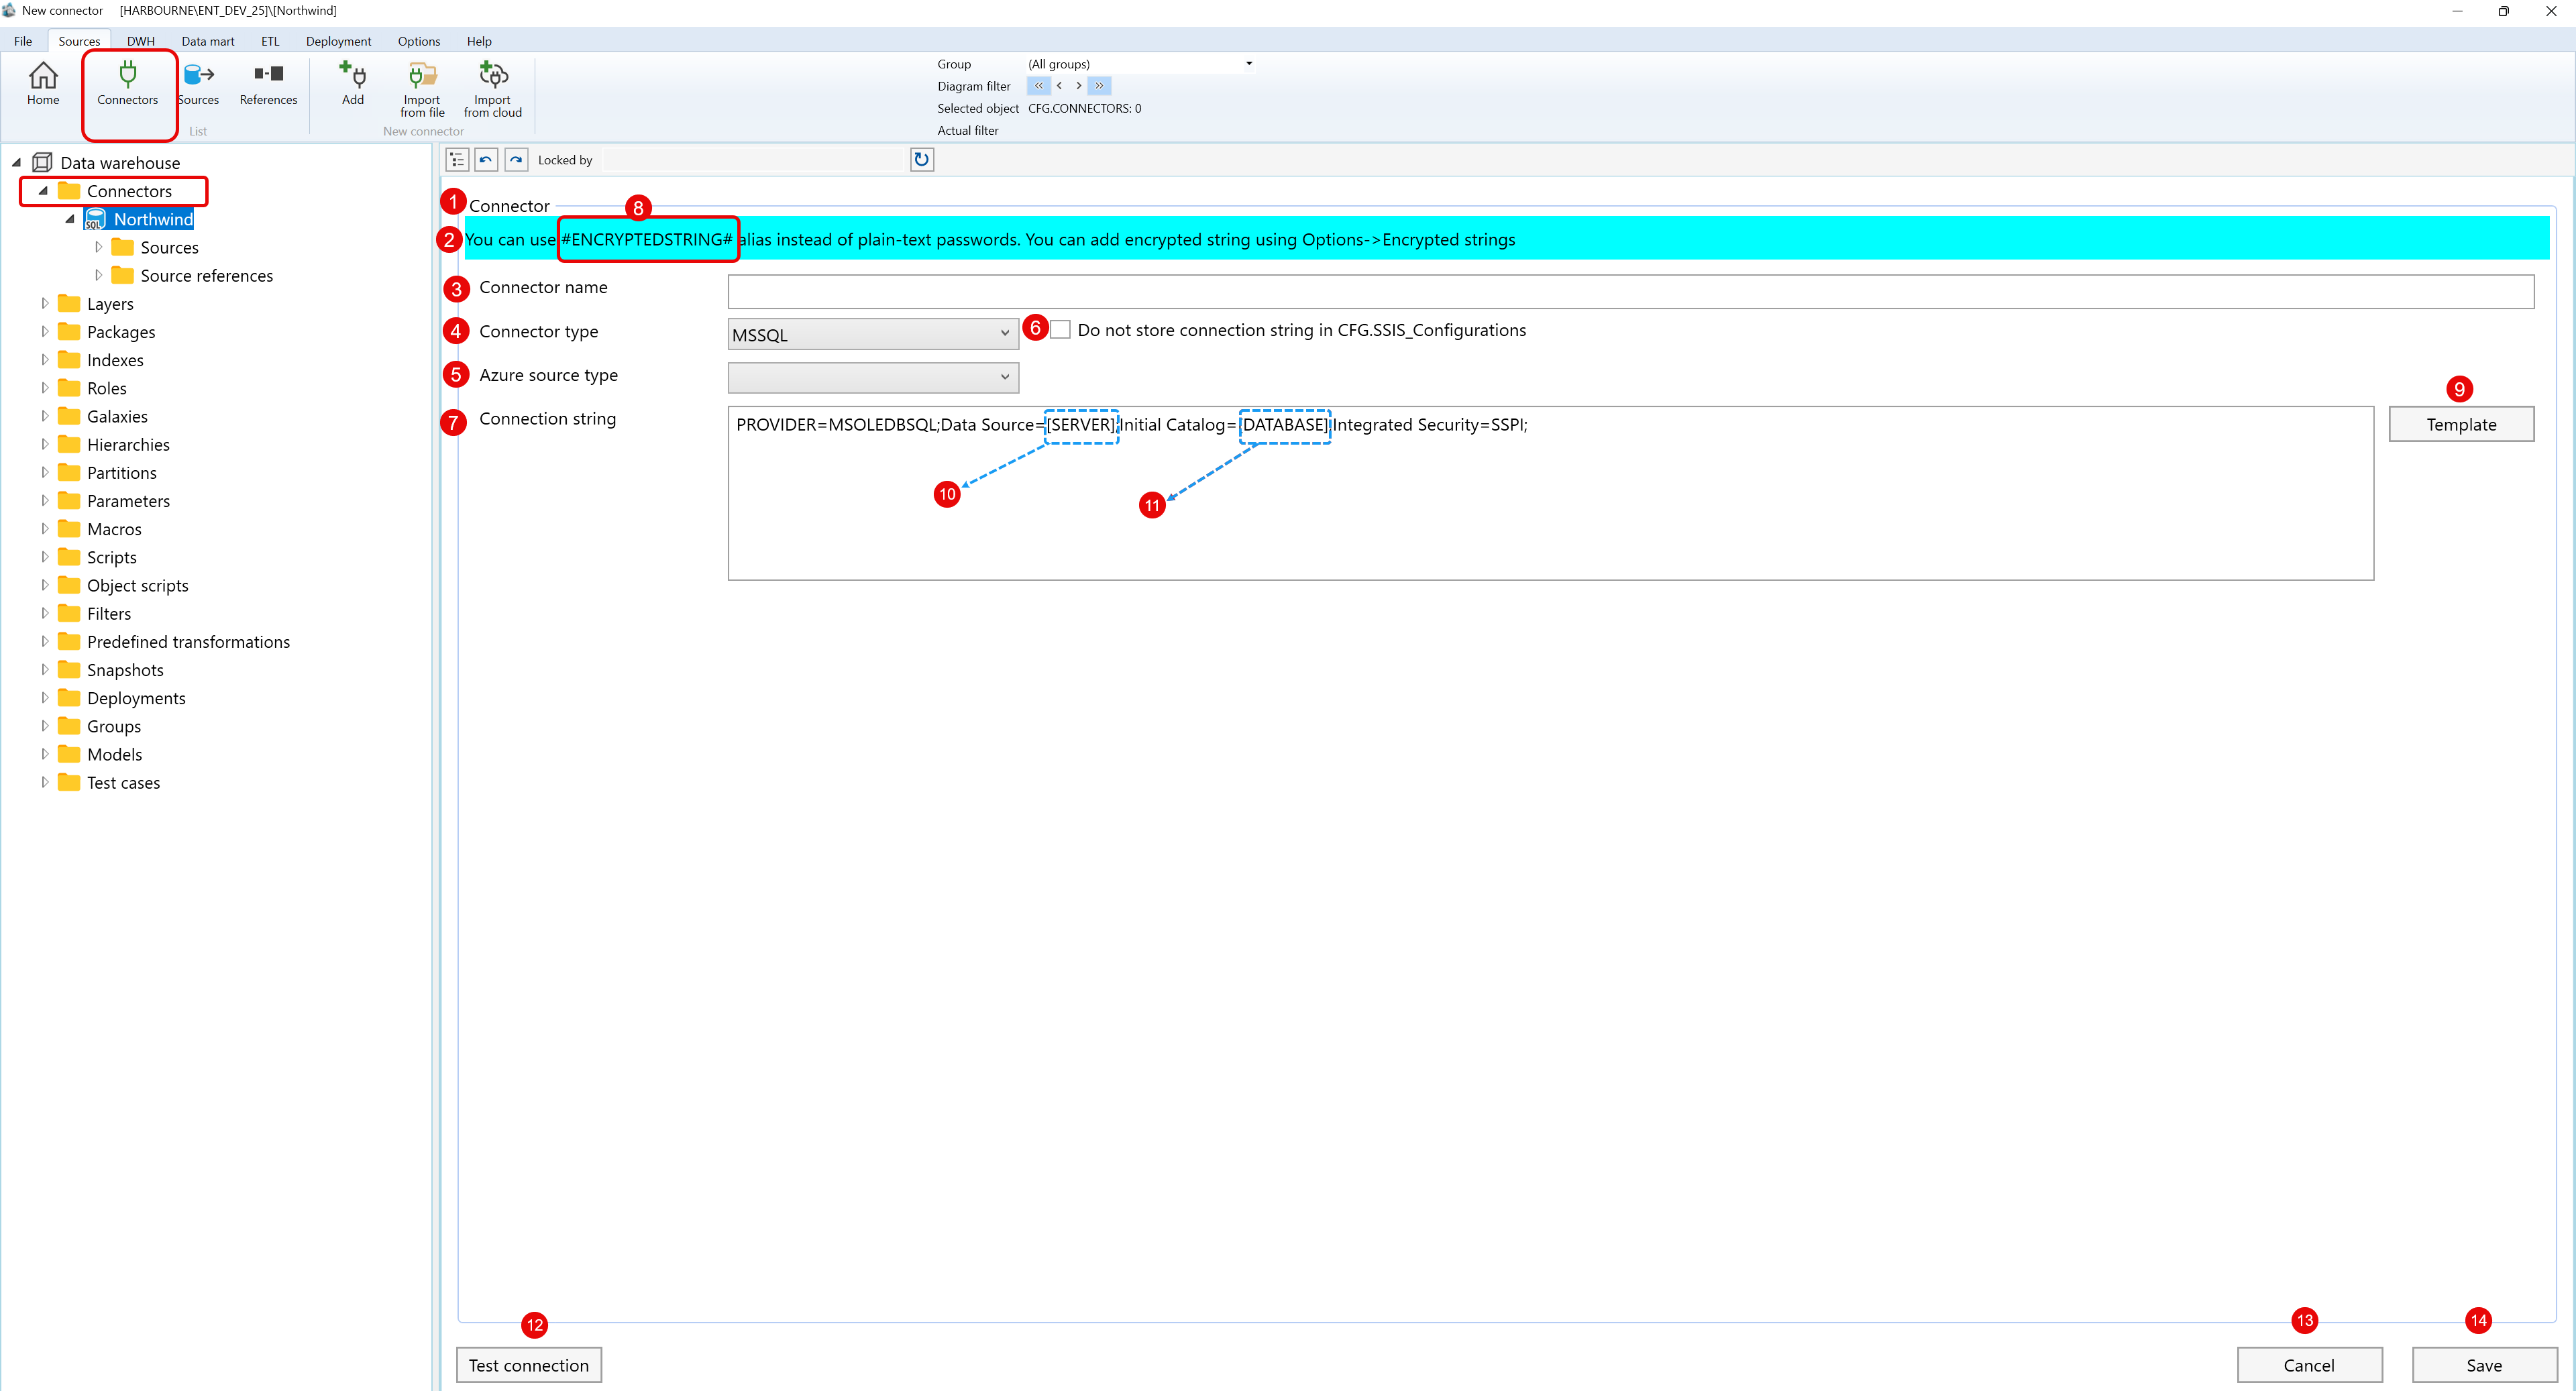This screenshot has height=1391, width=2576.
Task: Select the Connectors plug icon
Action: pyautogui.click(x=127, y=84)
